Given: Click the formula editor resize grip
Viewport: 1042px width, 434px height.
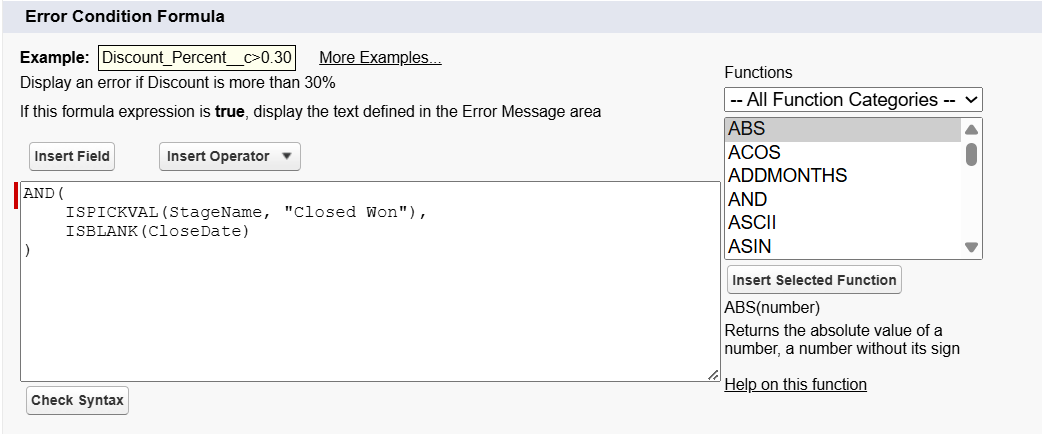Looking at the screenshot, I should [x=713, y=375].
